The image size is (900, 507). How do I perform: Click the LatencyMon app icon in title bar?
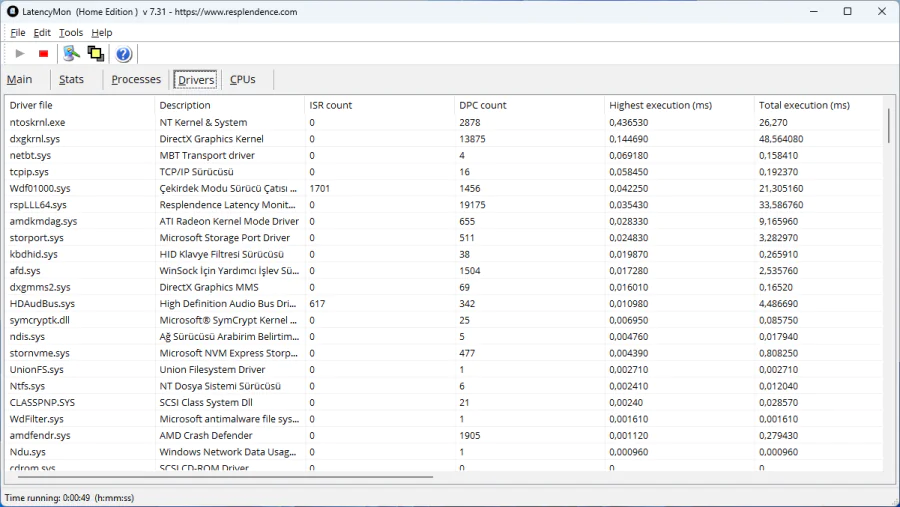pos(12,12)
